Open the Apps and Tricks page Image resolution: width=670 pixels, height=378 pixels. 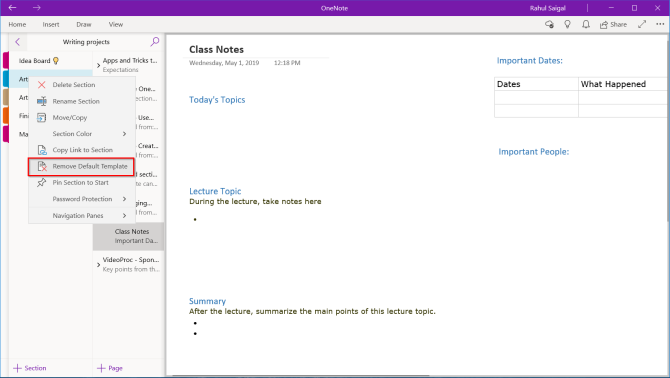click(130, 65)
